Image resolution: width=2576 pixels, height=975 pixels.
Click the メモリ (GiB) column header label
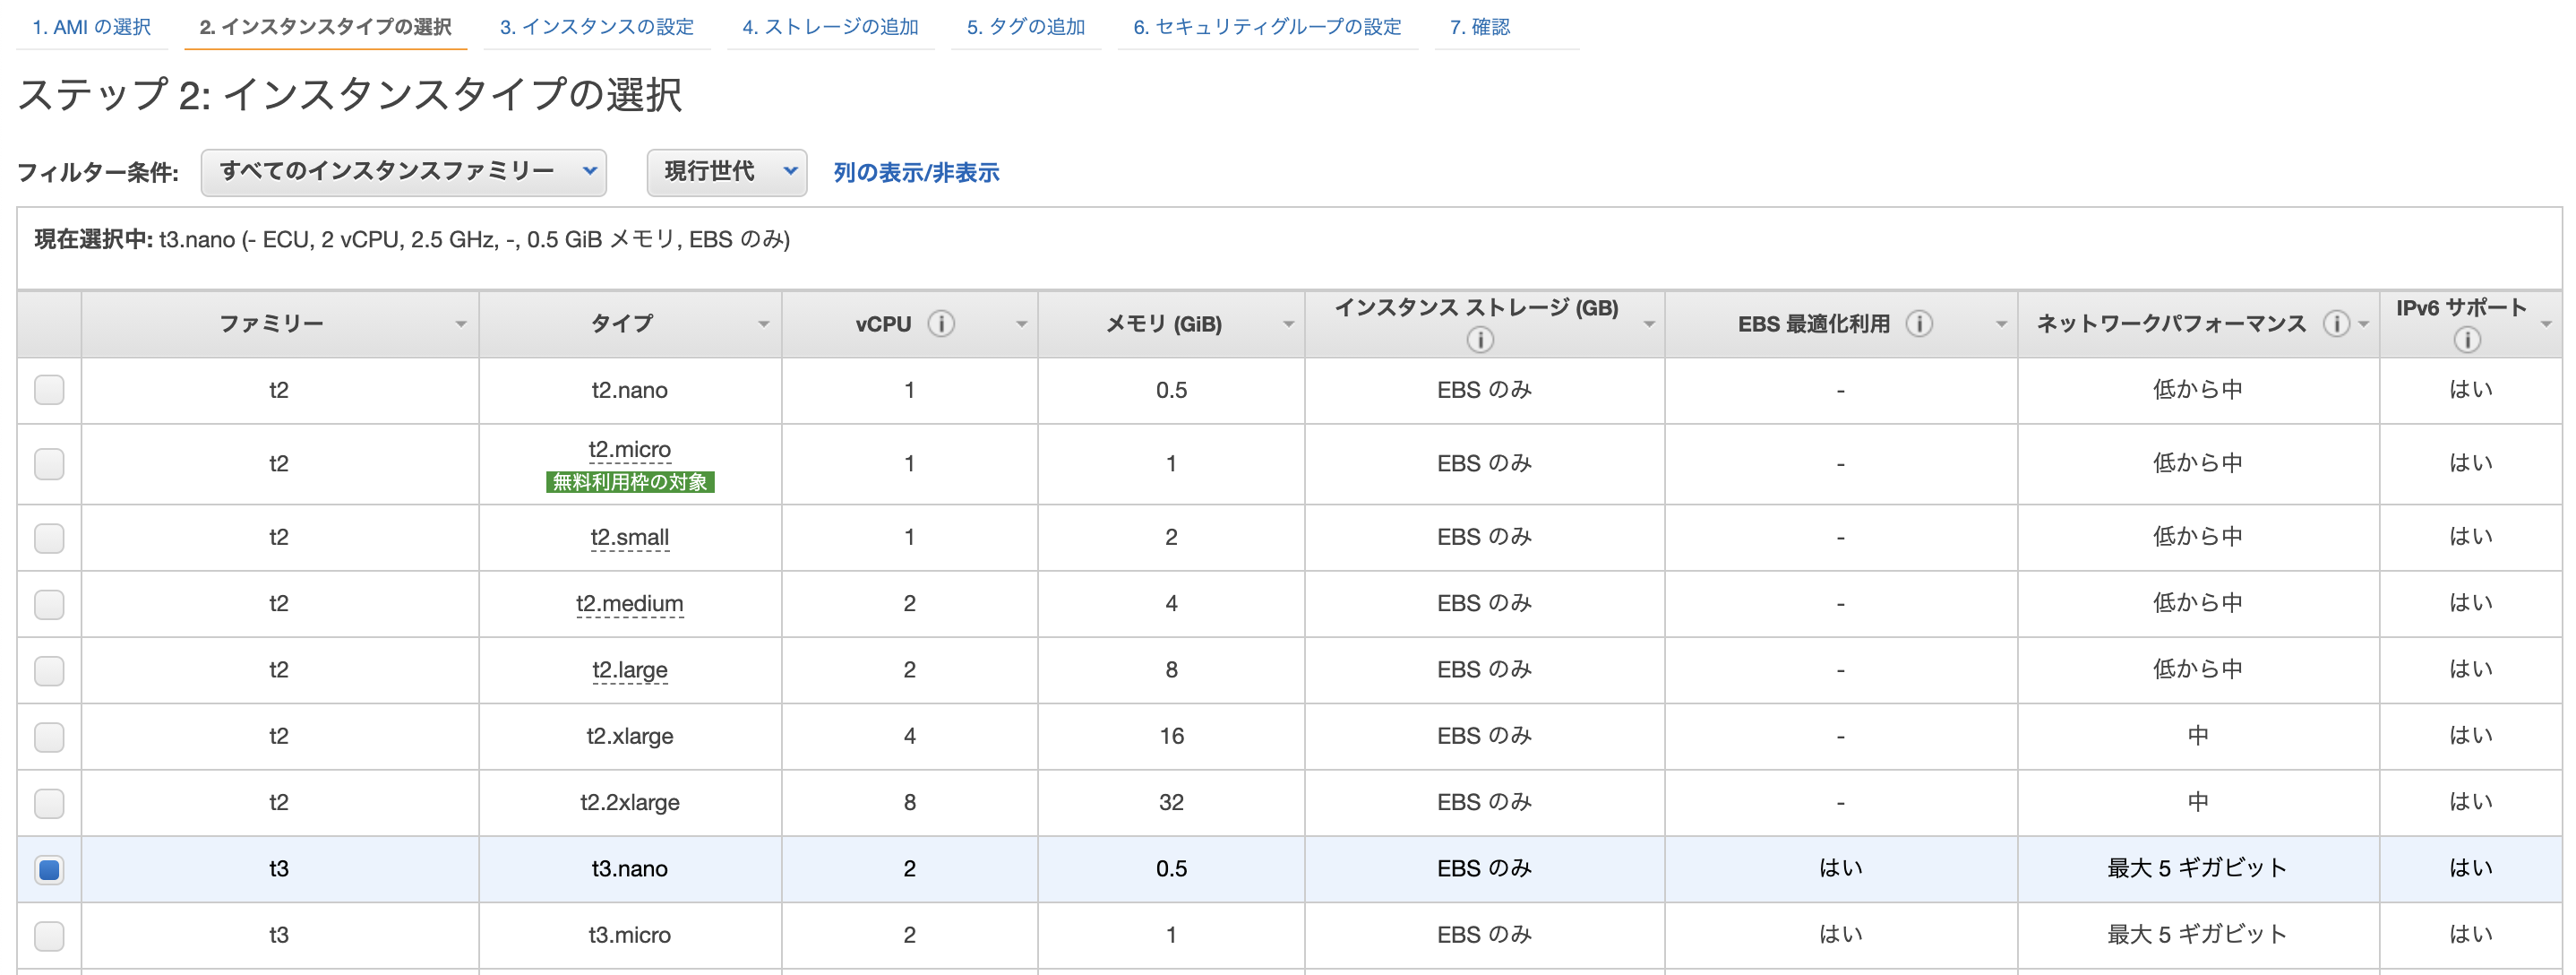tap(1164, 324)
